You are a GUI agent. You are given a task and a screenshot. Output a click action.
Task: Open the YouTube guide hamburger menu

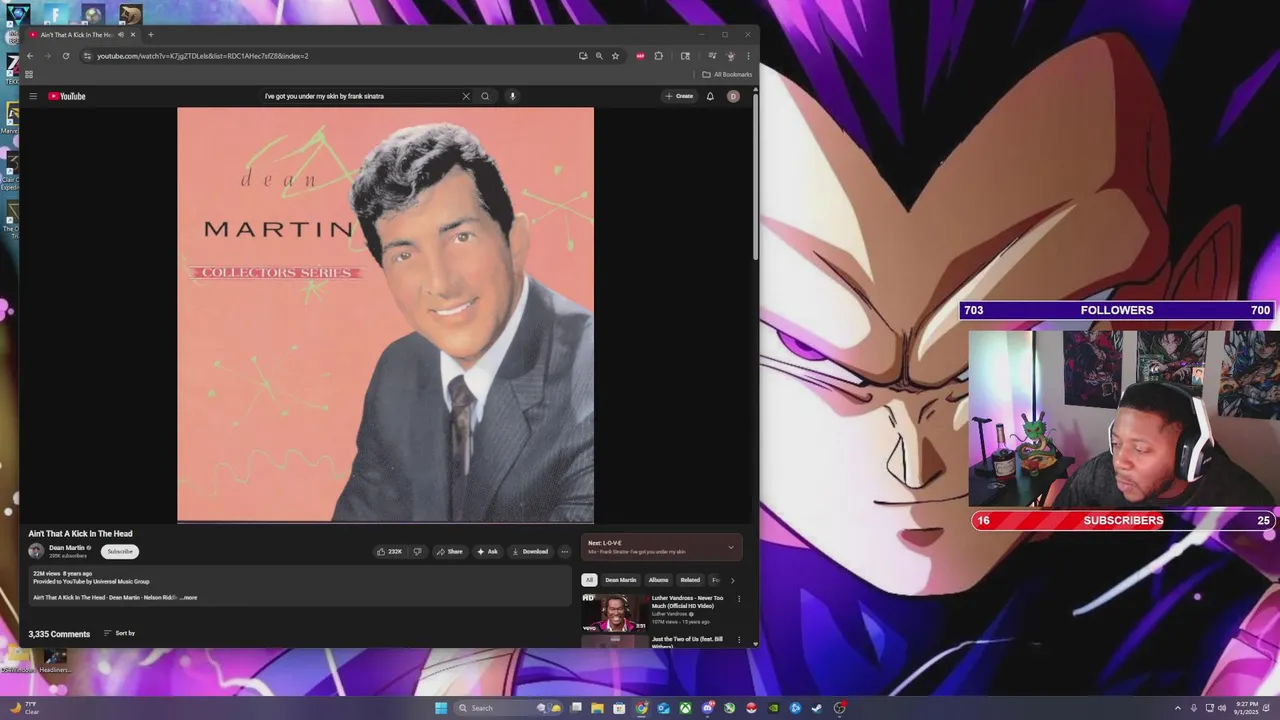point(32,96)
